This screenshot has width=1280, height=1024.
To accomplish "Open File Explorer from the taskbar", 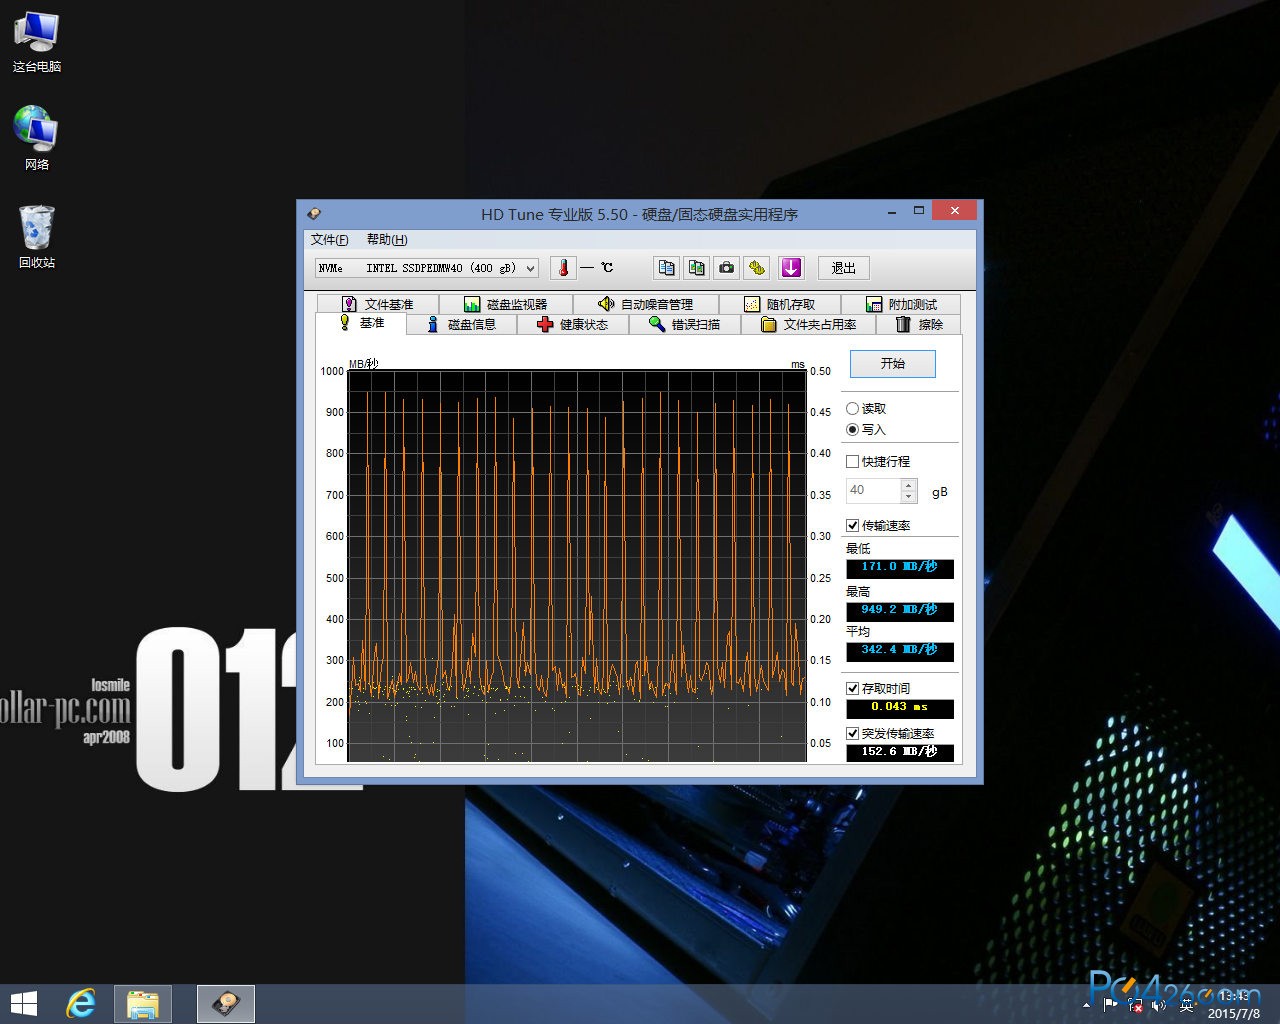I will coord(143,1004).
